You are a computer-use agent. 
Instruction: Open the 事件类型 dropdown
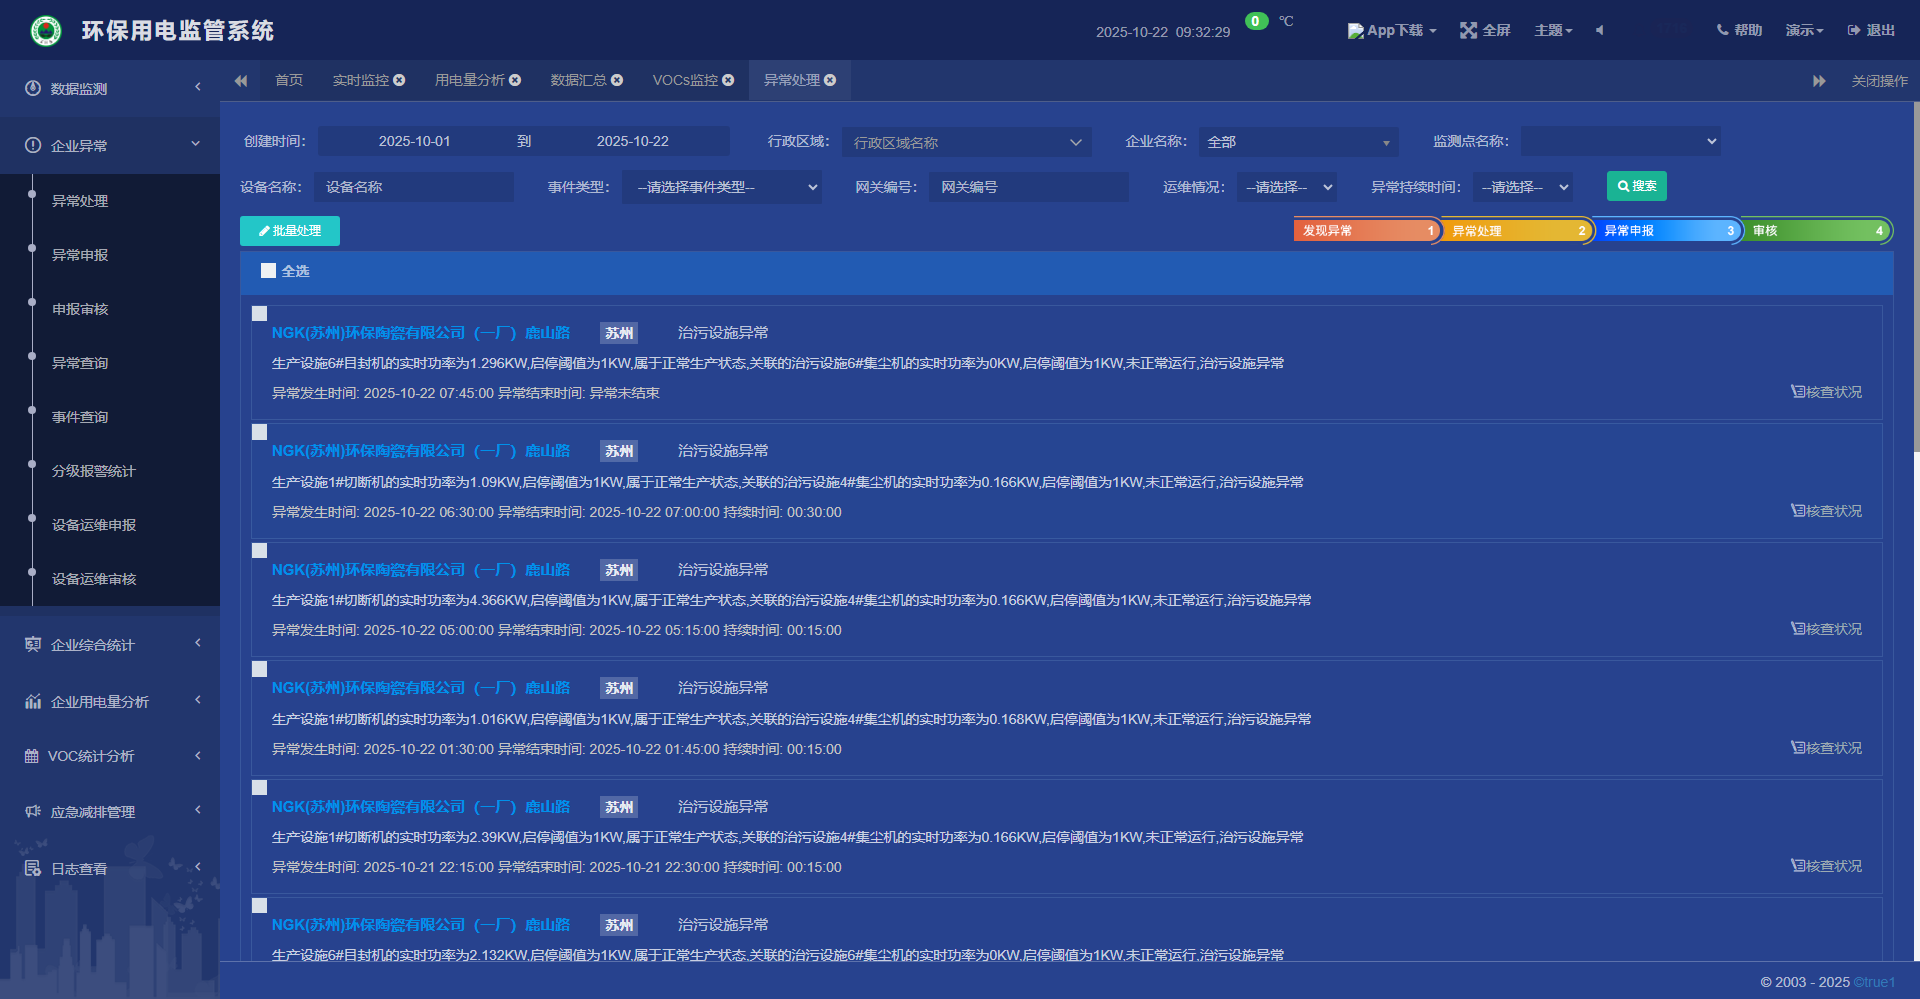tap(721, 187)
